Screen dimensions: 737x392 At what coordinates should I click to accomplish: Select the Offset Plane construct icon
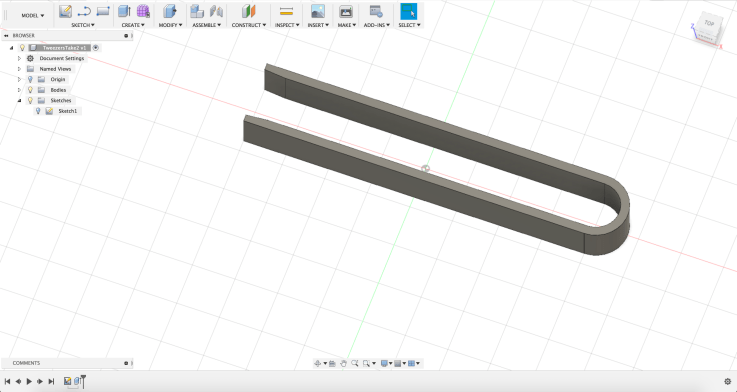tap(248, 11)
